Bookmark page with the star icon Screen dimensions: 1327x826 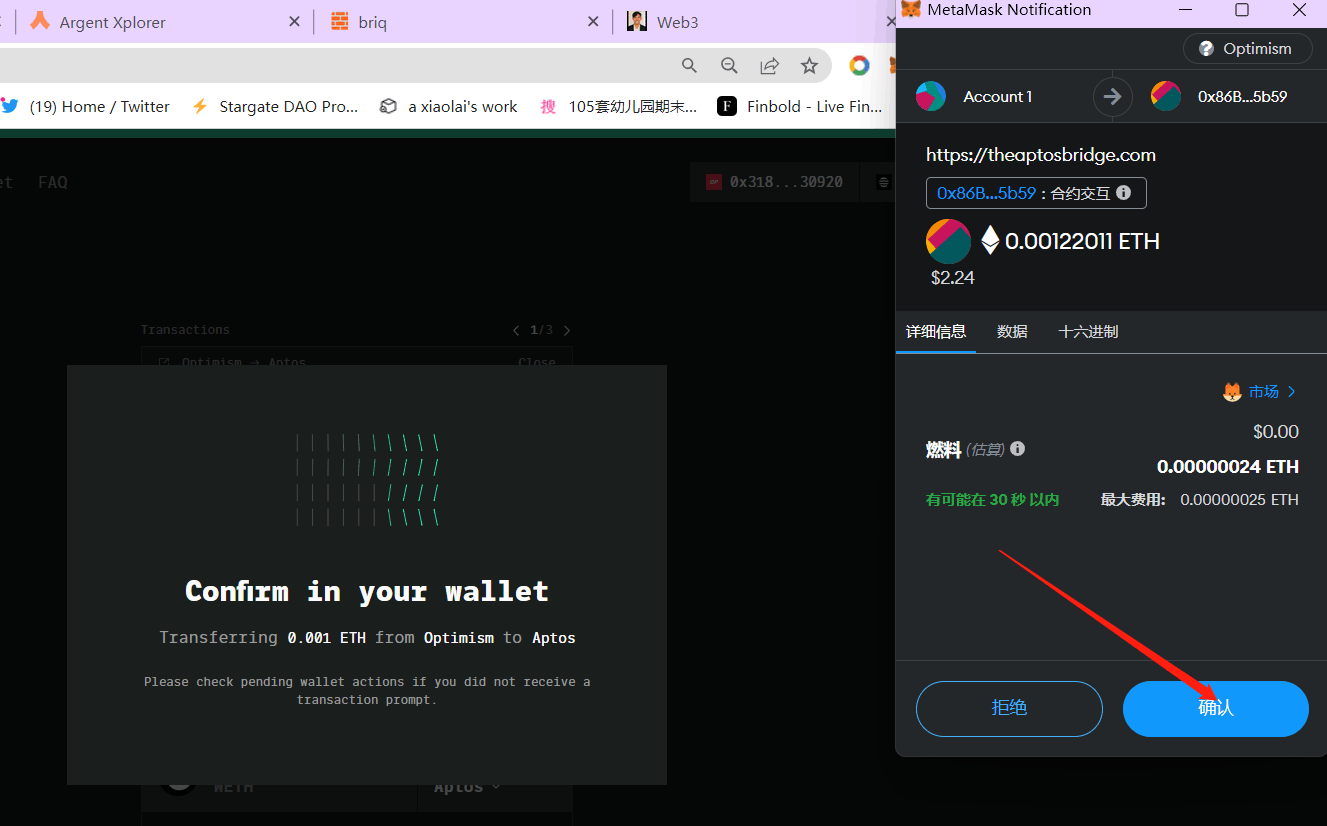point(809,66)
